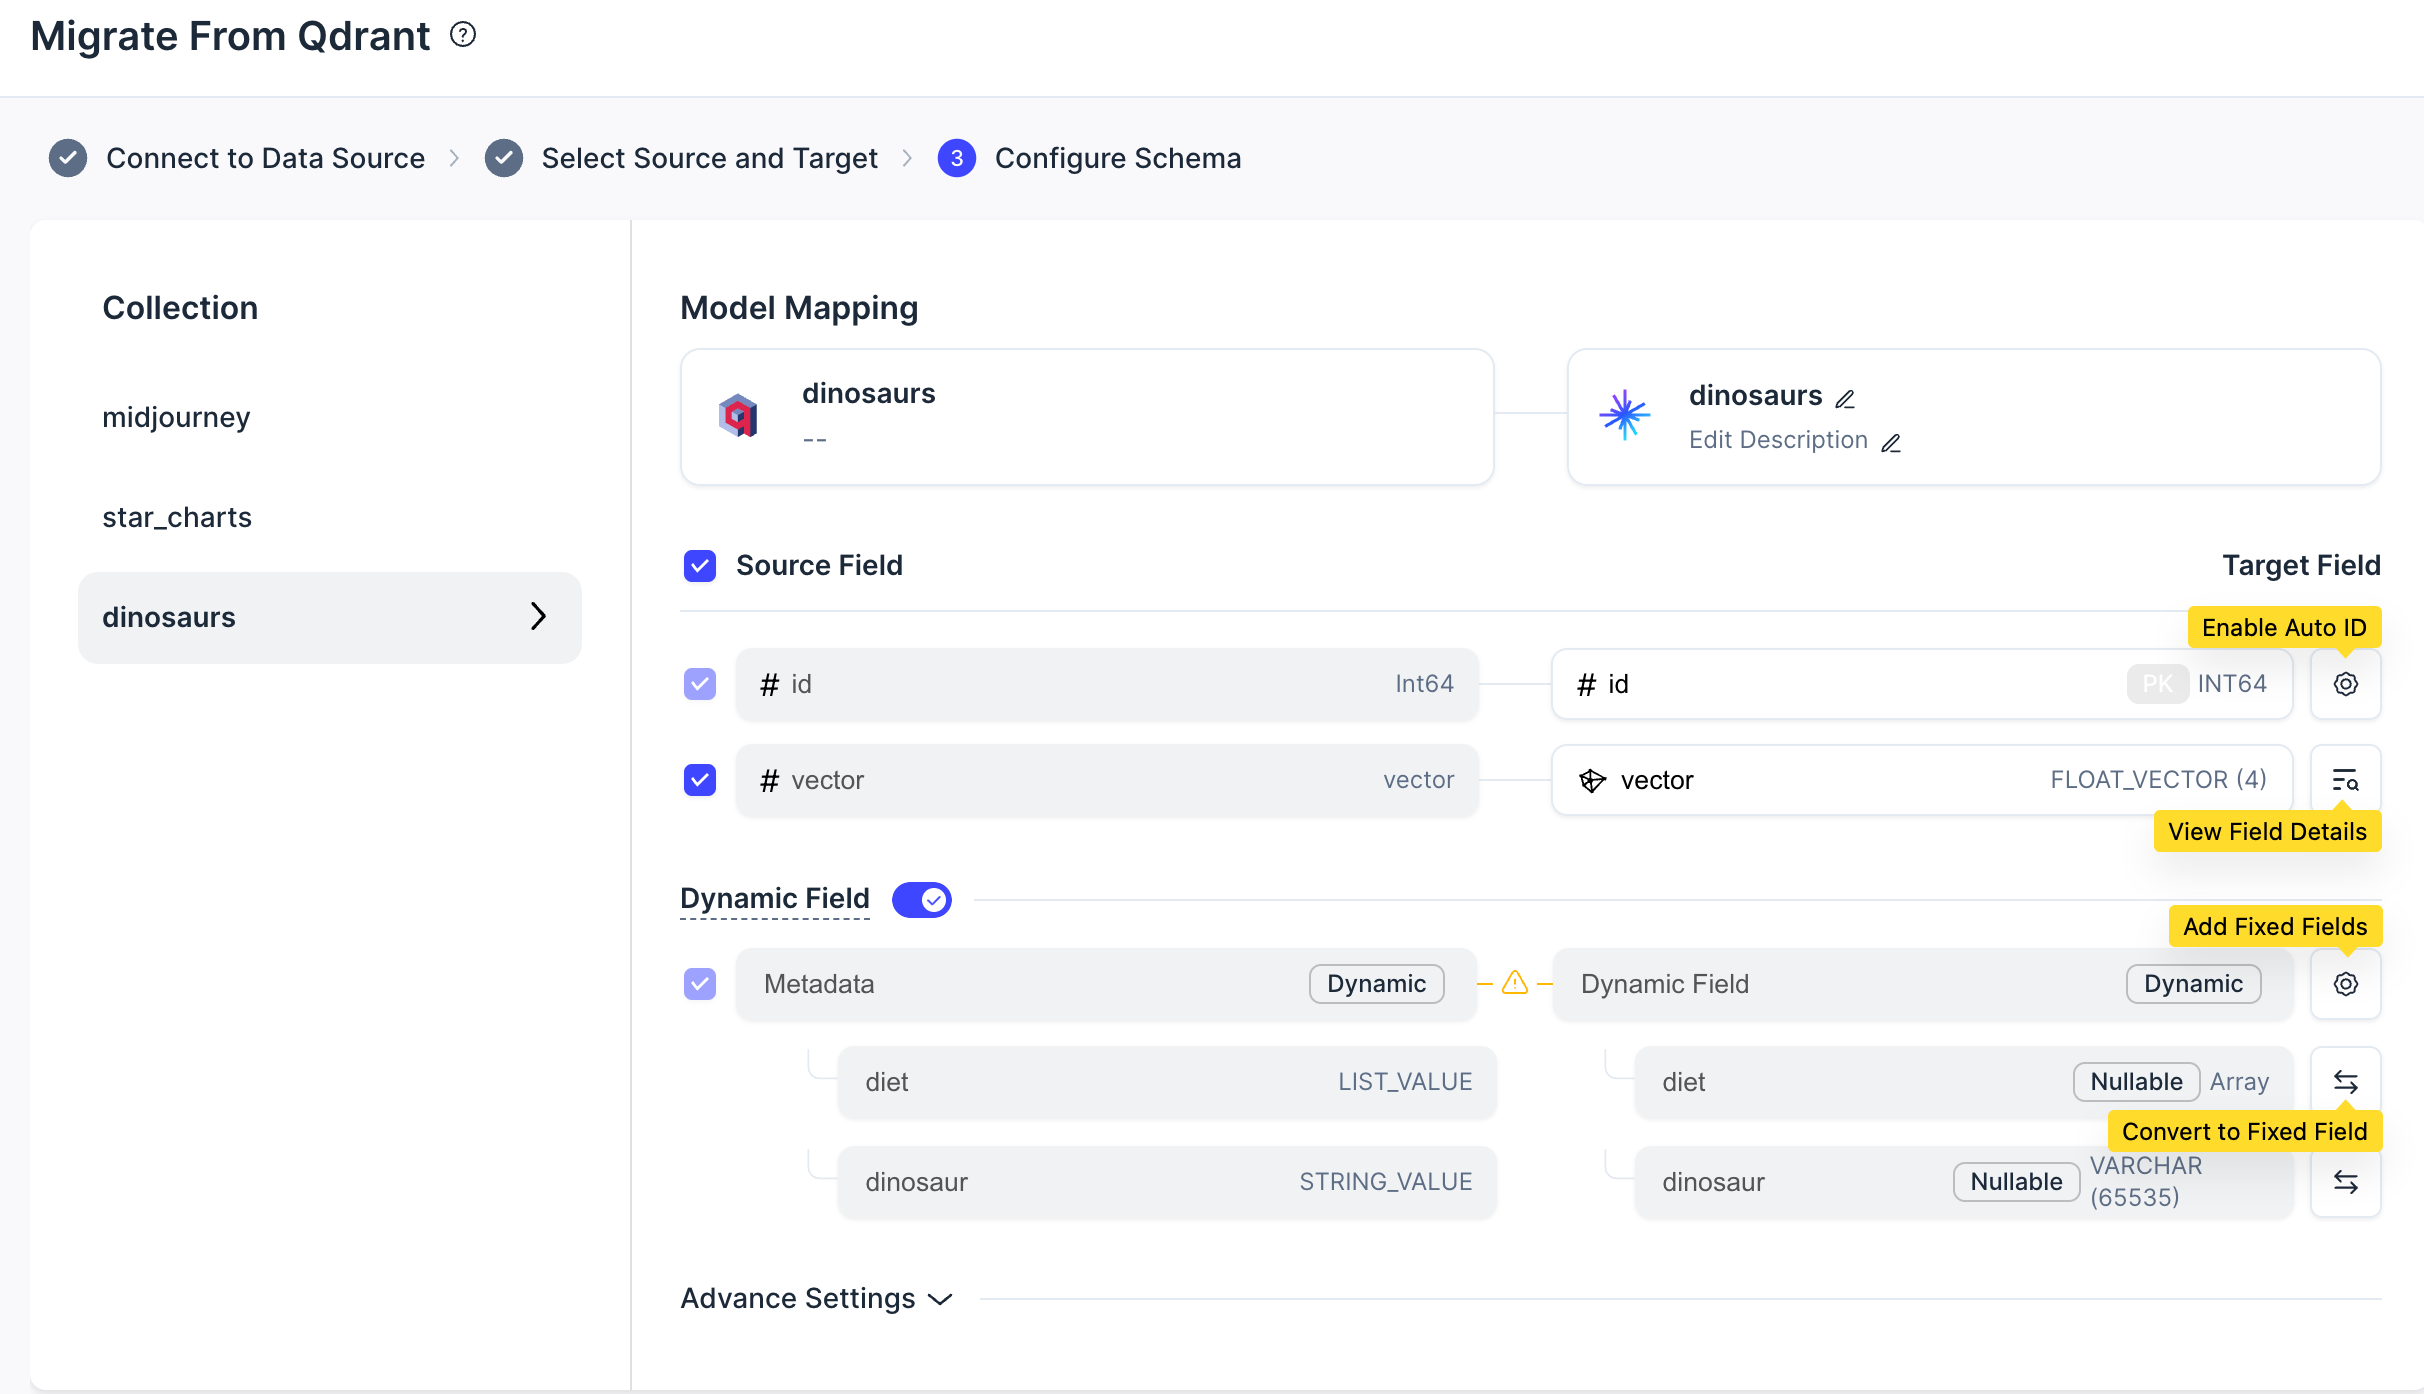Click the Nullable tag on diet field

[2136, 1082]
